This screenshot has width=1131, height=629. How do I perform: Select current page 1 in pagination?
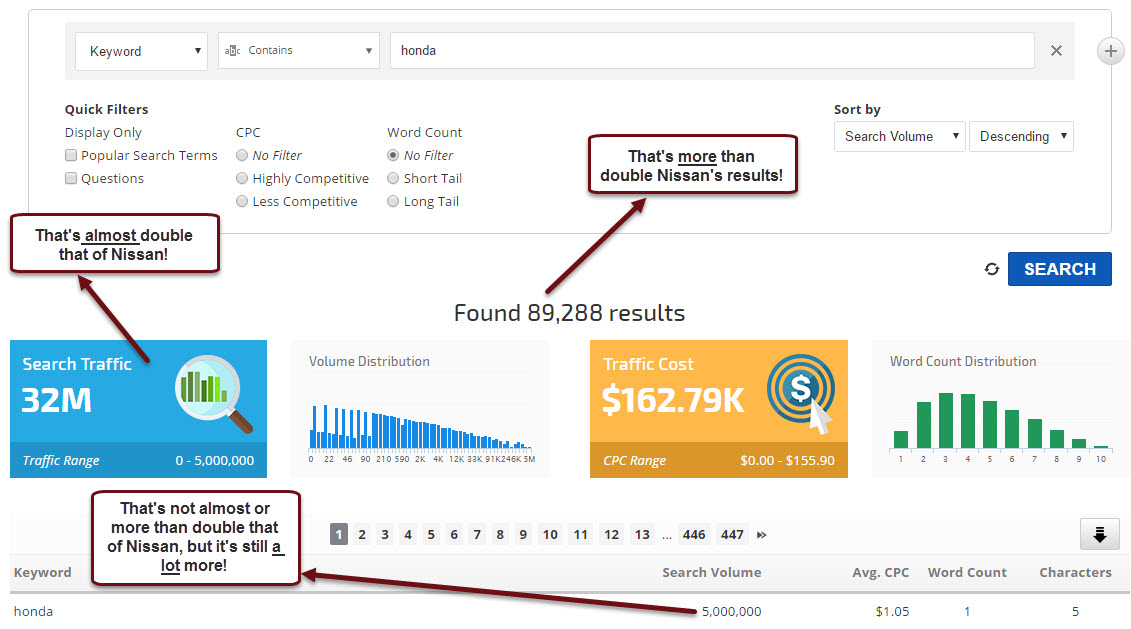click(x=339, y=535)
